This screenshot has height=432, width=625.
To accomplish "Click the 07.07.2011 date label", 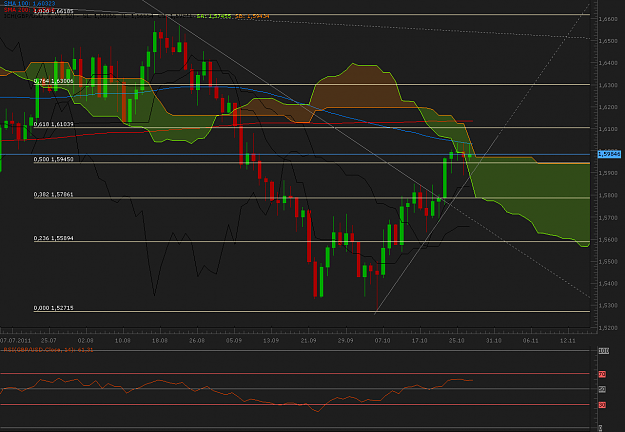I will (16, 341).
